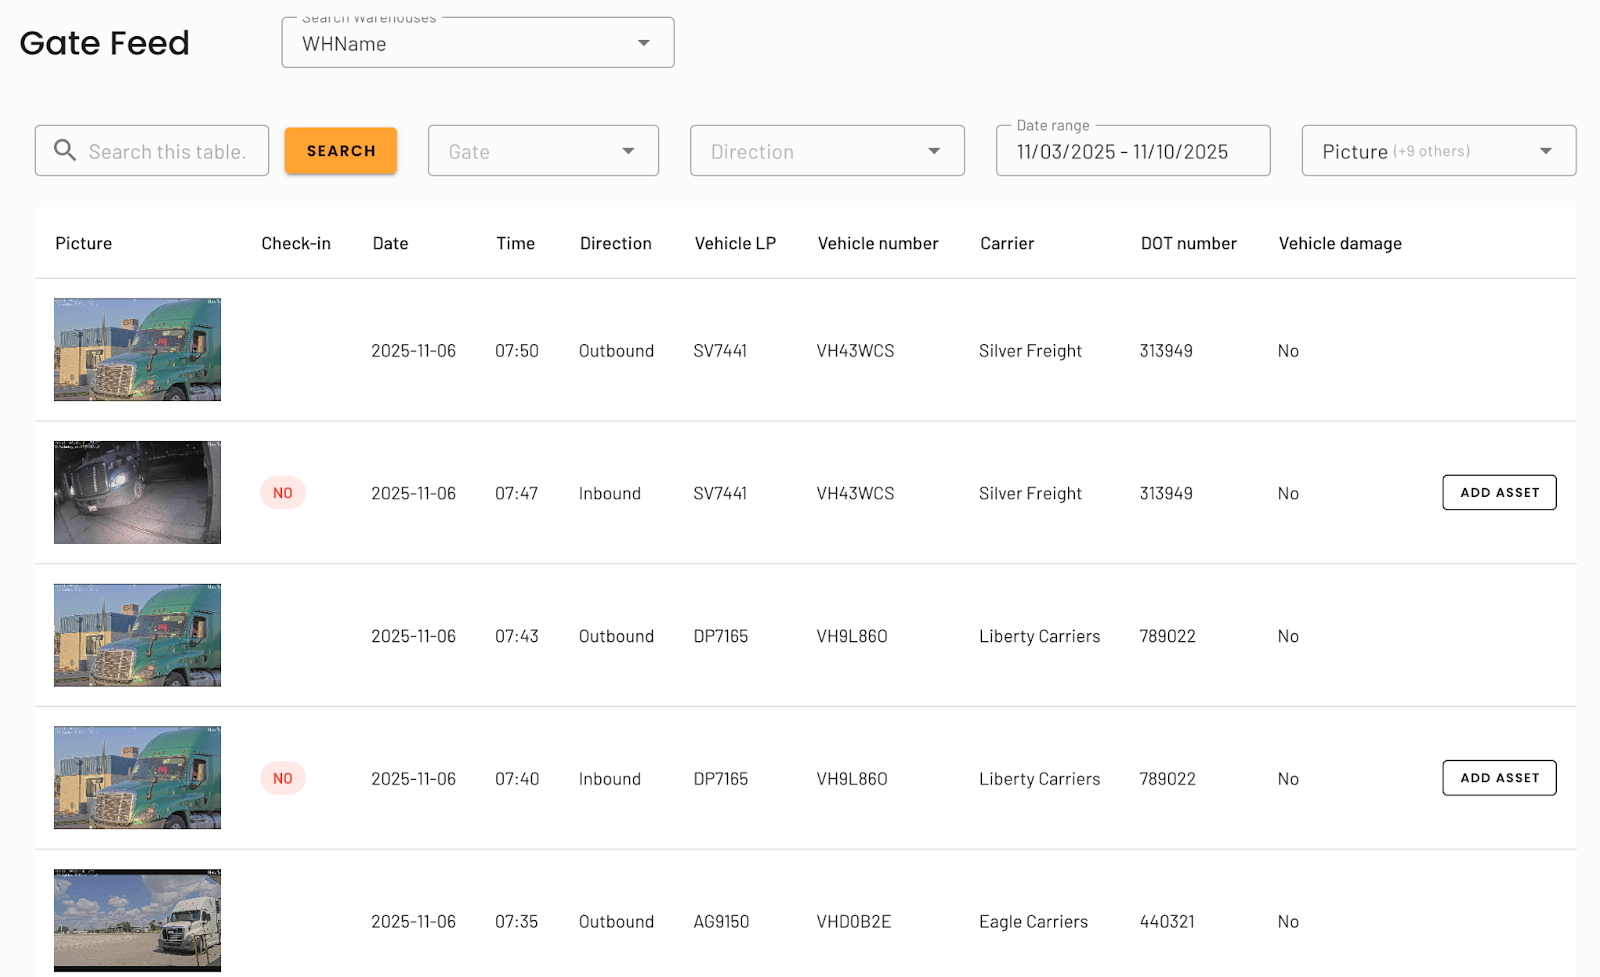Click ADD ASSET for vehicle SV7441

(1498, 492)
